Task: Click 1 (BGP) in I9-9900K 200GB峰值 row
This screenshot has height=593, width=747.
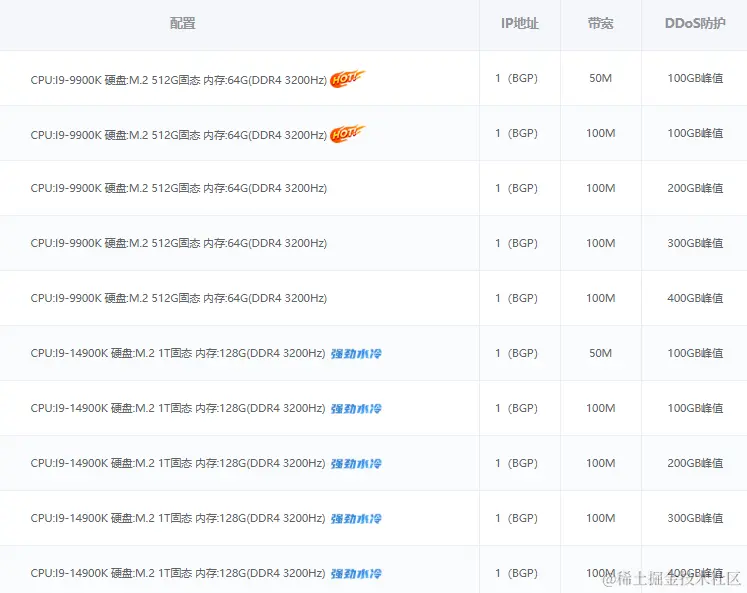Action: click(516, 188)
